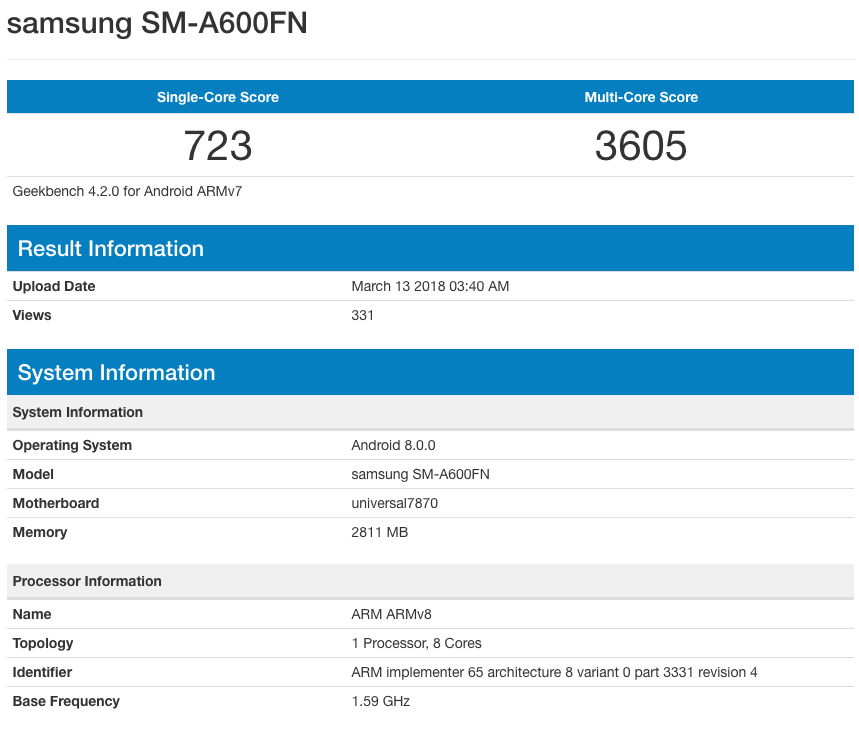Click the 1.59 GHz base frequency value
This screenshot has height=733, width=859.
tap(380, 701)
